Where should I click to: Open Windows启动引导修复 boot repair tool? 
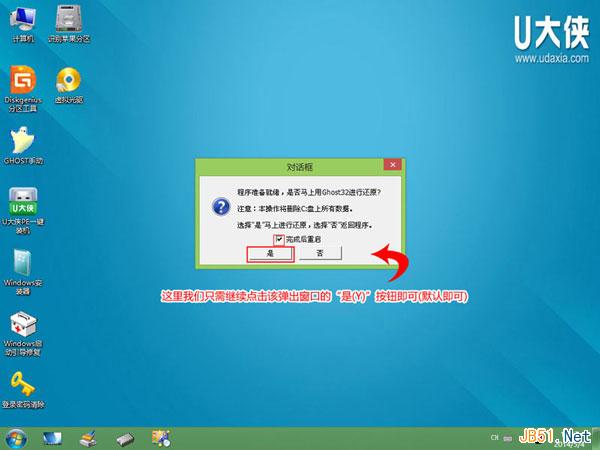(22, 325)
